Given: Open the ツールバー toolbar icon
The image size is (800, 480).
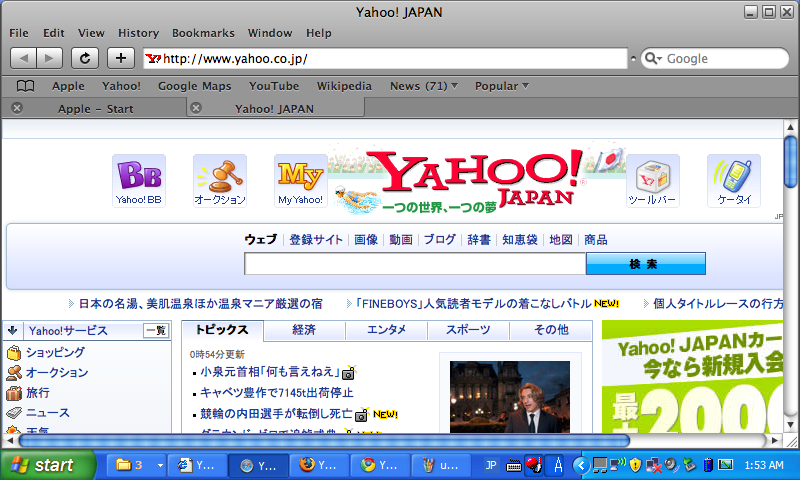Looking at the screenshot, I should pos(653,181).
